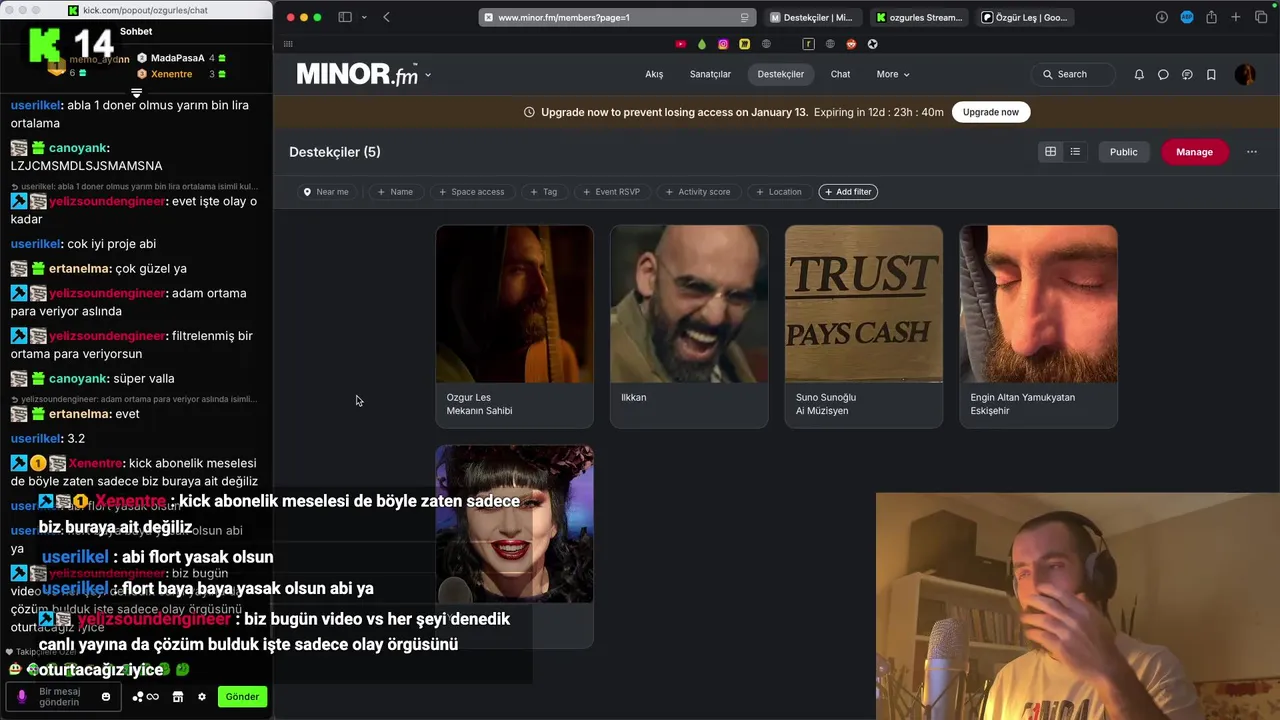Switch to Destekçiler | Mi... browser tab
The width and height of the screenshot is (1280, 720).
coord(812,17)
